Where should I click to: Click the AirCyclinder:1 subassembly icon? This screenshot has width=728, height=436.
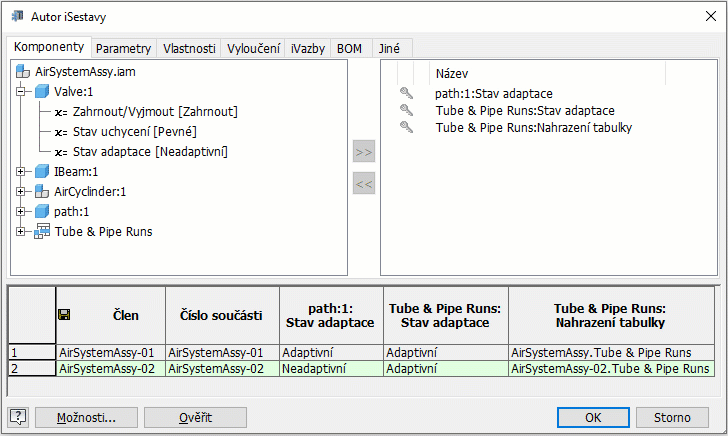[x=42, y=192]
